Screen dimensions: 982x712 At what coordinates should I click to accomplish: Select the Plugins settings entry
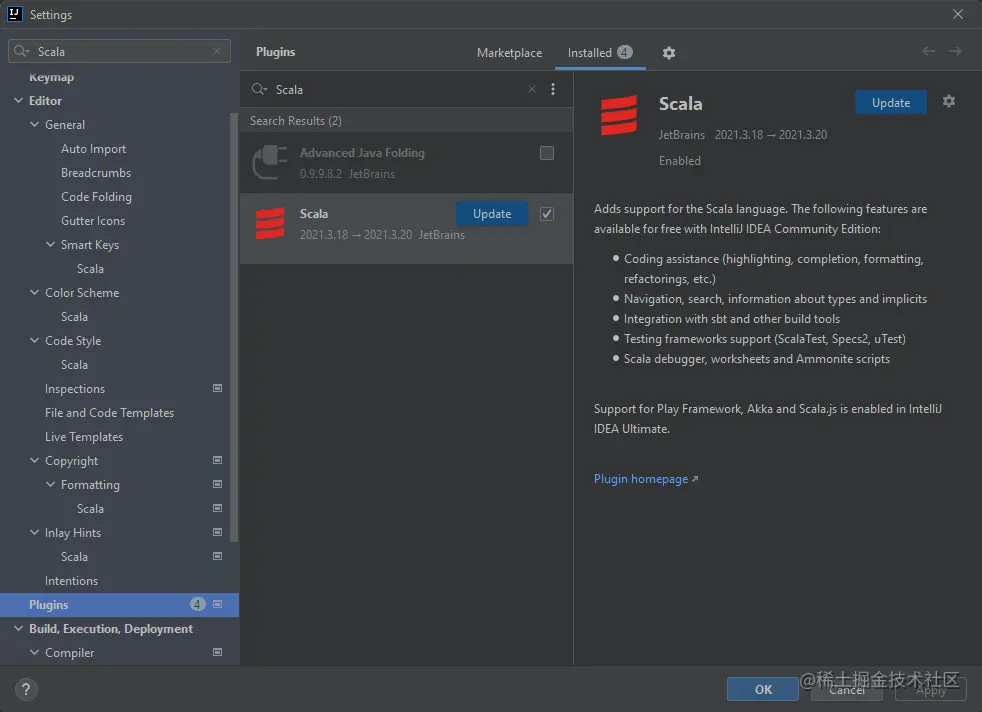(x=119, y=605)
